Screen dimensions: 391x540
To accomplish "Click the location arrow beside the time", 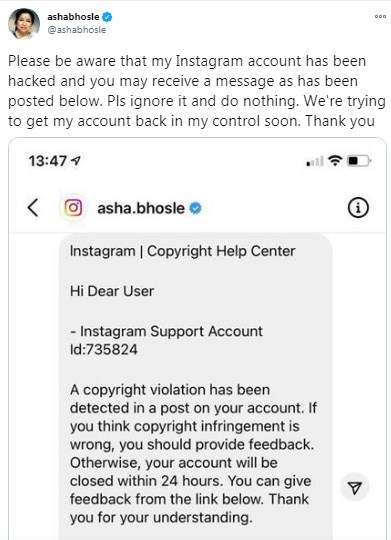I will click(75, 160).
